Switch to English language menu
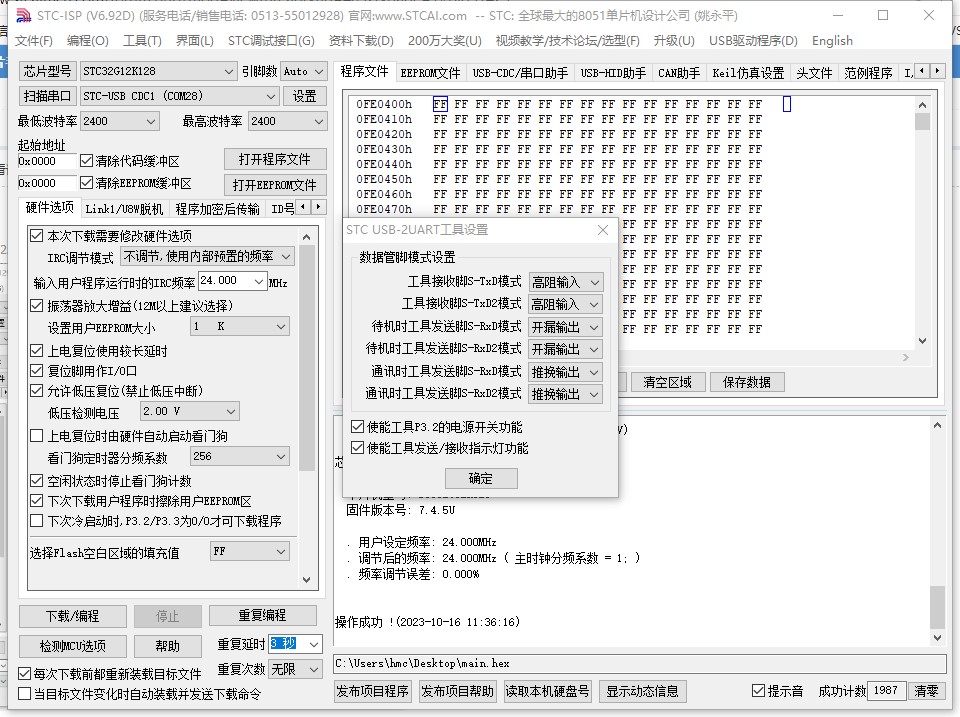 click(x=832, y=40)
